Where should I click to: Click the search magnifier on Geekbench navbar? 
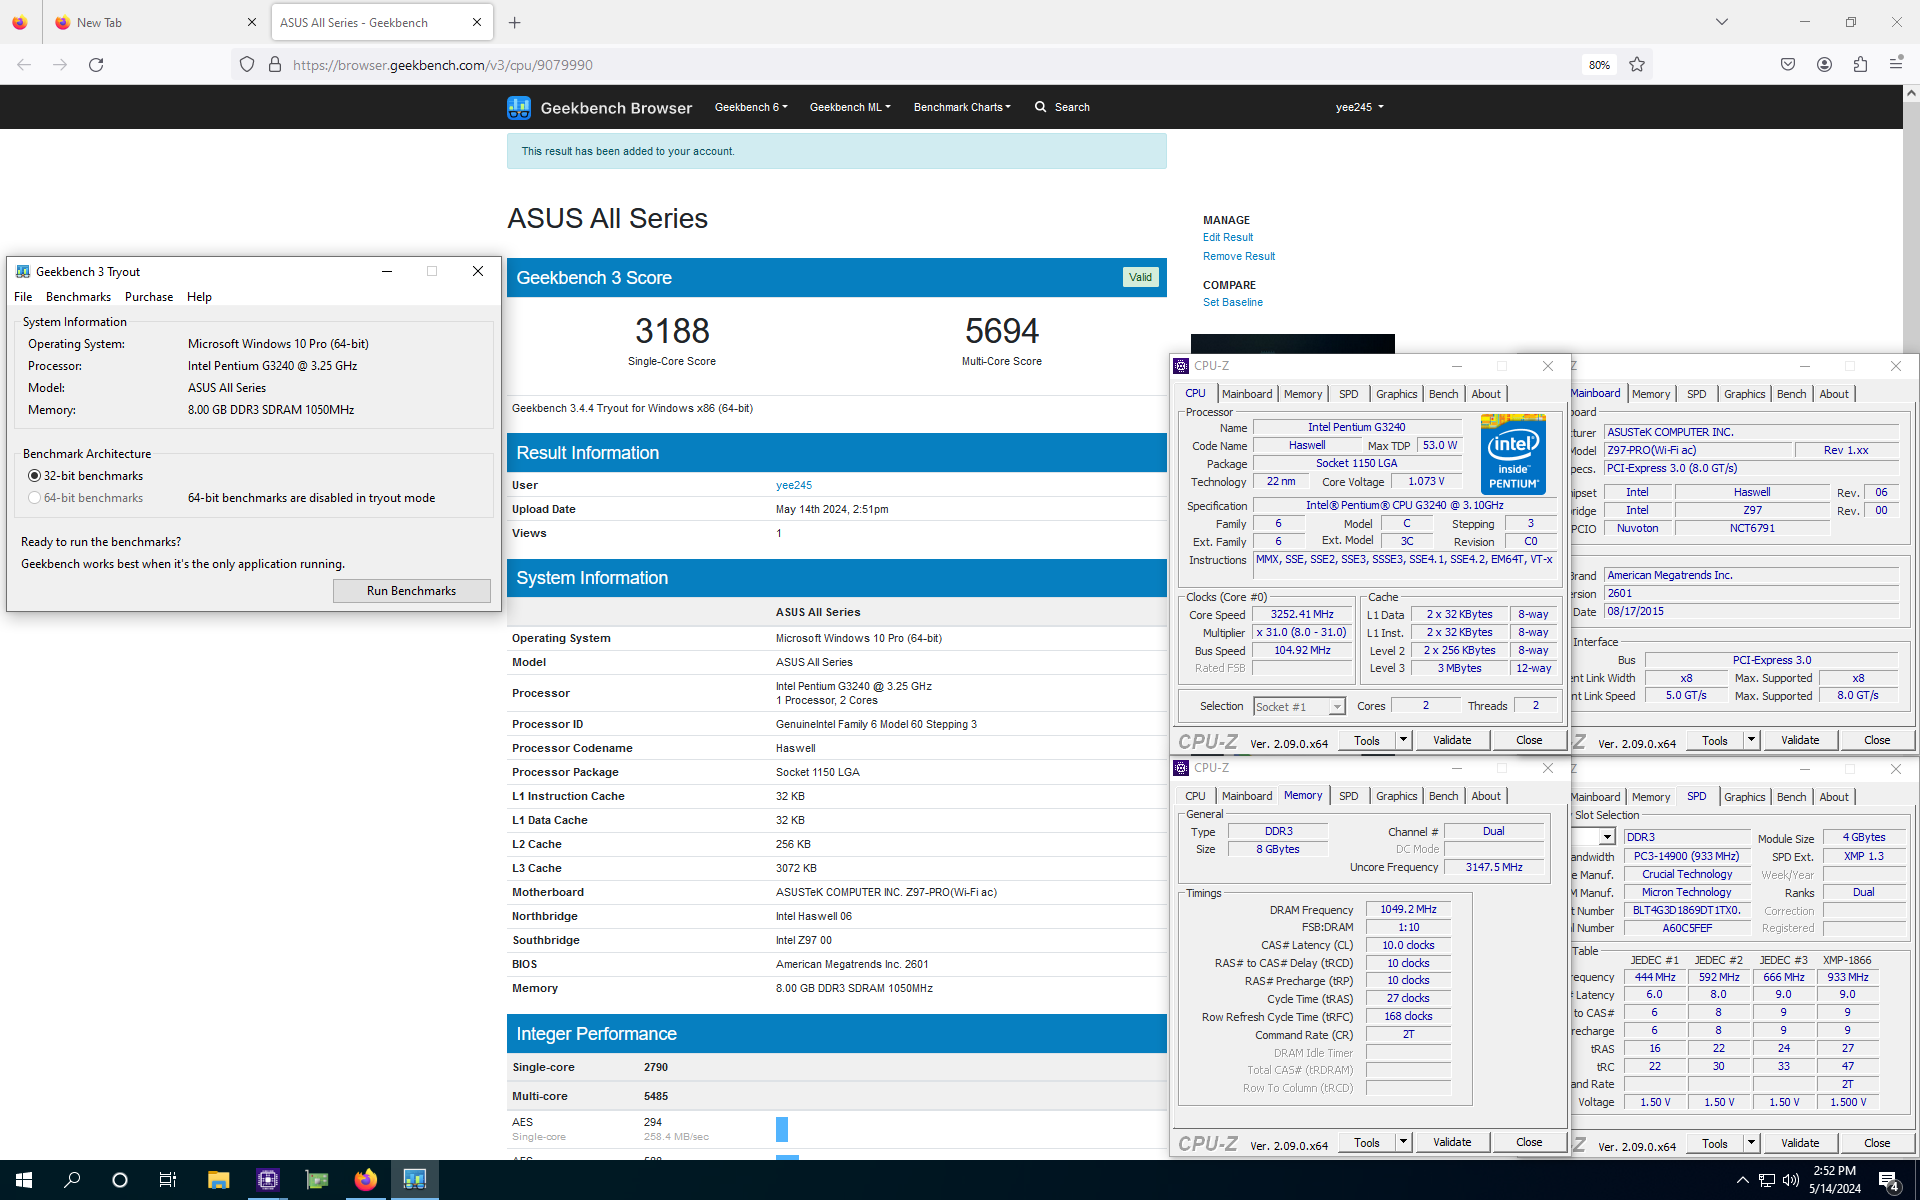pyautogui.click(x=1041, y=107)
